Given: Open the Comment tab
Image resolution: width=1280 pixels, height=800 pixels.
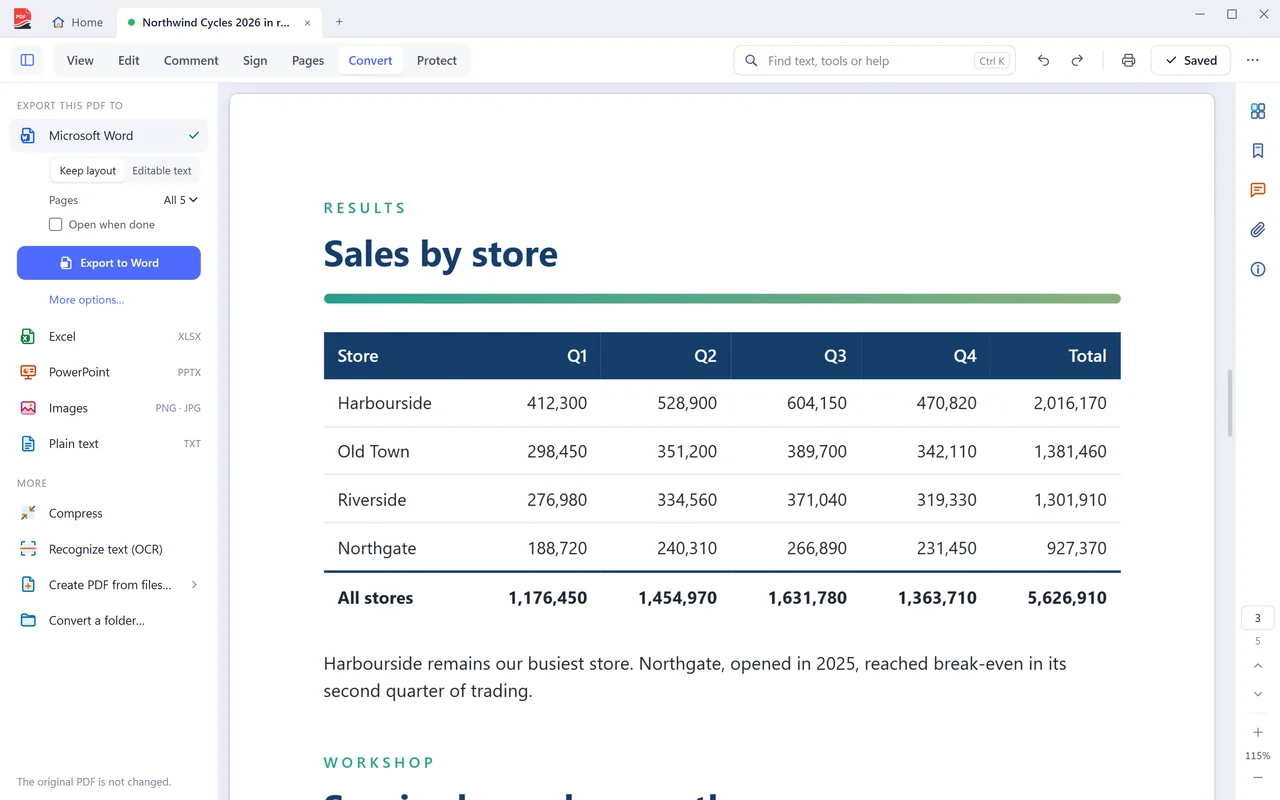Looking at the screenshot, I should pos(191,60).
